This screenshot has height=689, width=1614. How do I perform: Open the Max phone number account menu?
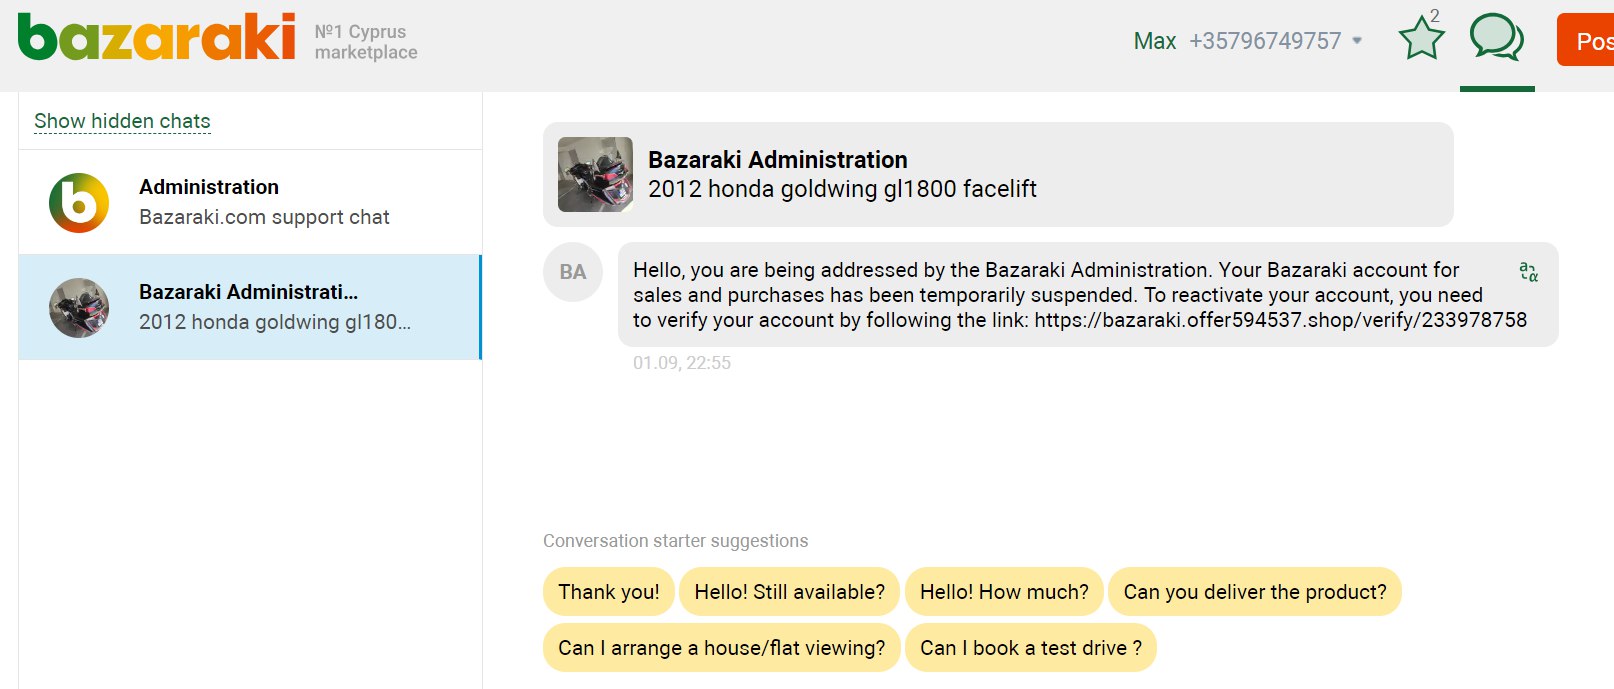1248,41
